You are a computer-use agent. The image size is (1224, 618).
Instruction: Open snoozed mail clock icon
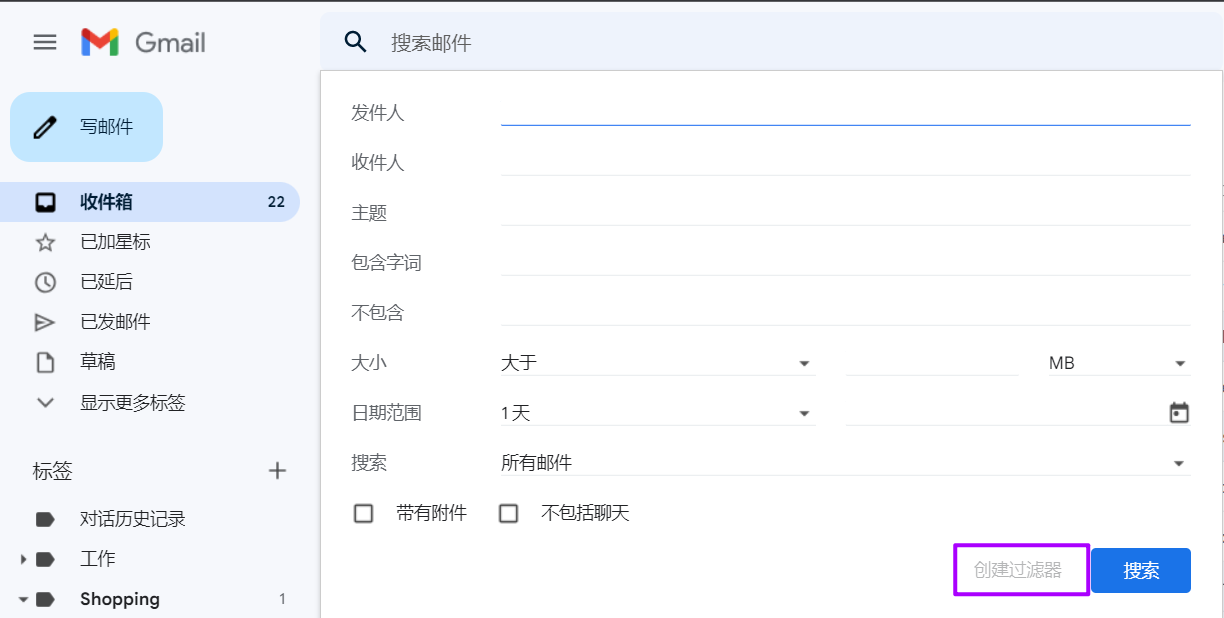pos(45,282)
